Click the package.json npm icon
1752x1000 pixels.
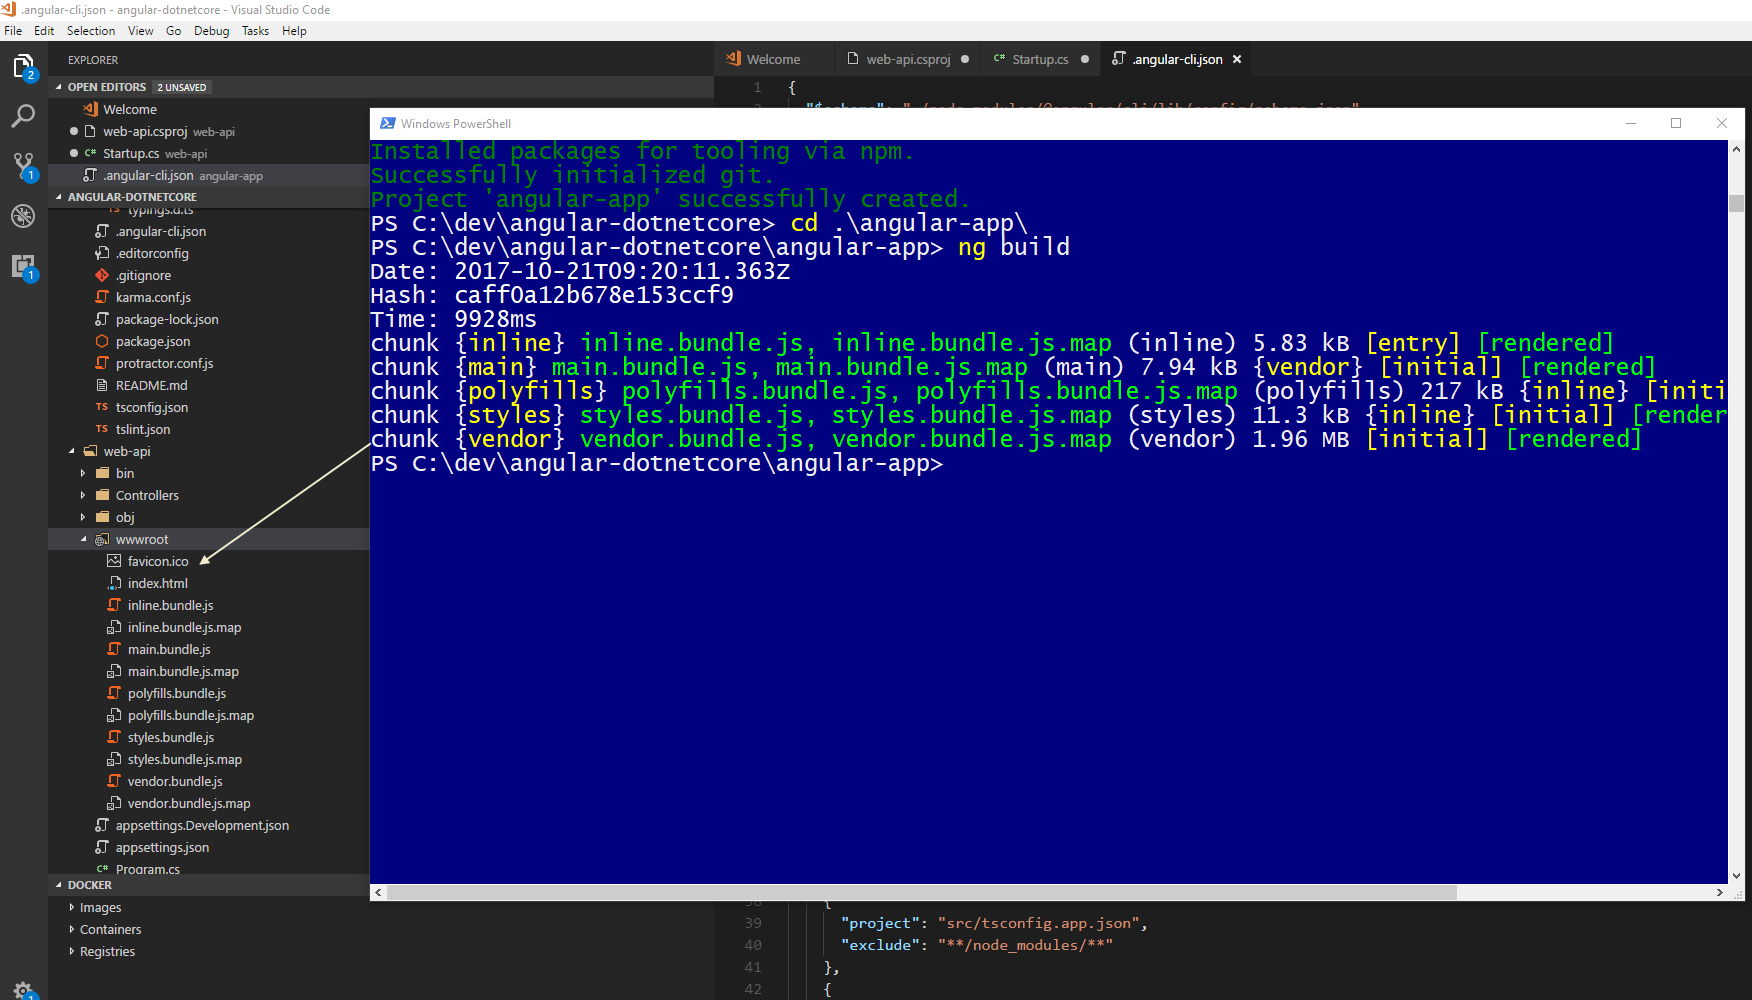coord(102,341)
